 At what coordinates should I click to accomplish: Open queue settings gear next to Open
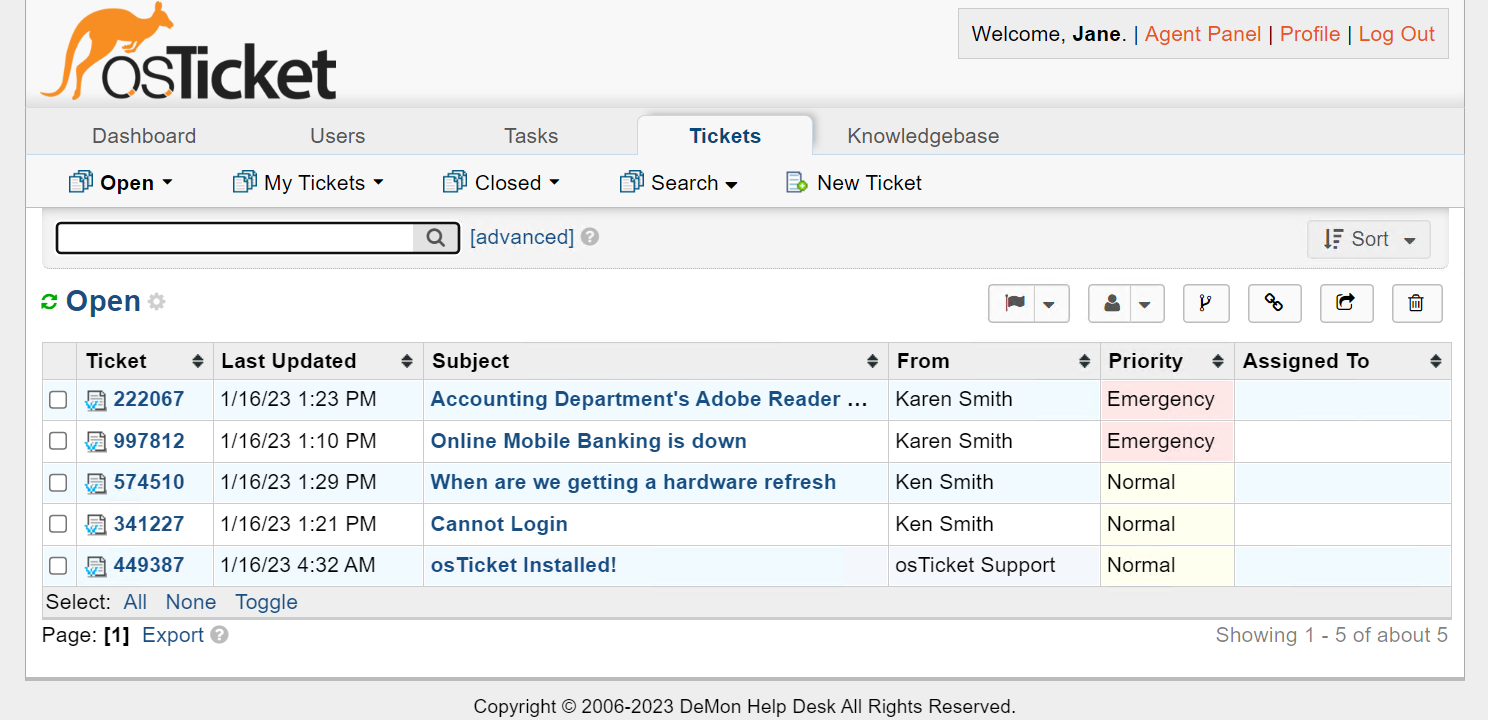(x=156, y=301)
